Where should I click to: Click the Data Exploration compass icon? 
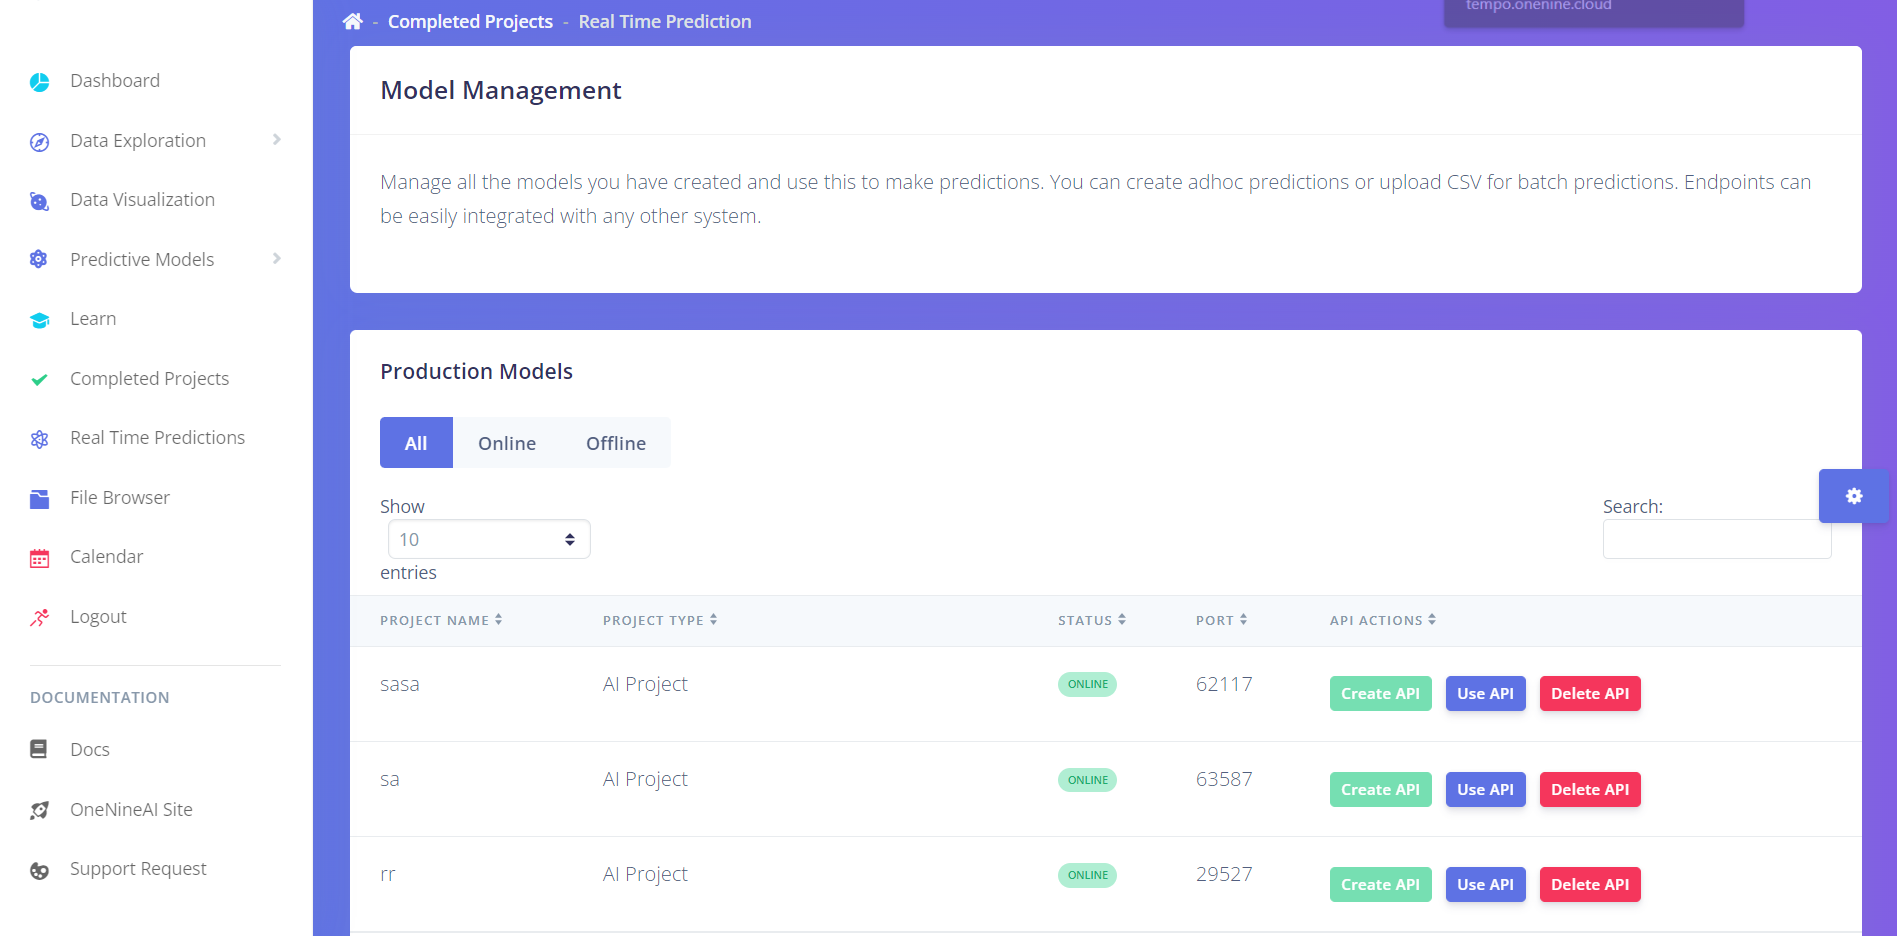[x=39, y=142]
